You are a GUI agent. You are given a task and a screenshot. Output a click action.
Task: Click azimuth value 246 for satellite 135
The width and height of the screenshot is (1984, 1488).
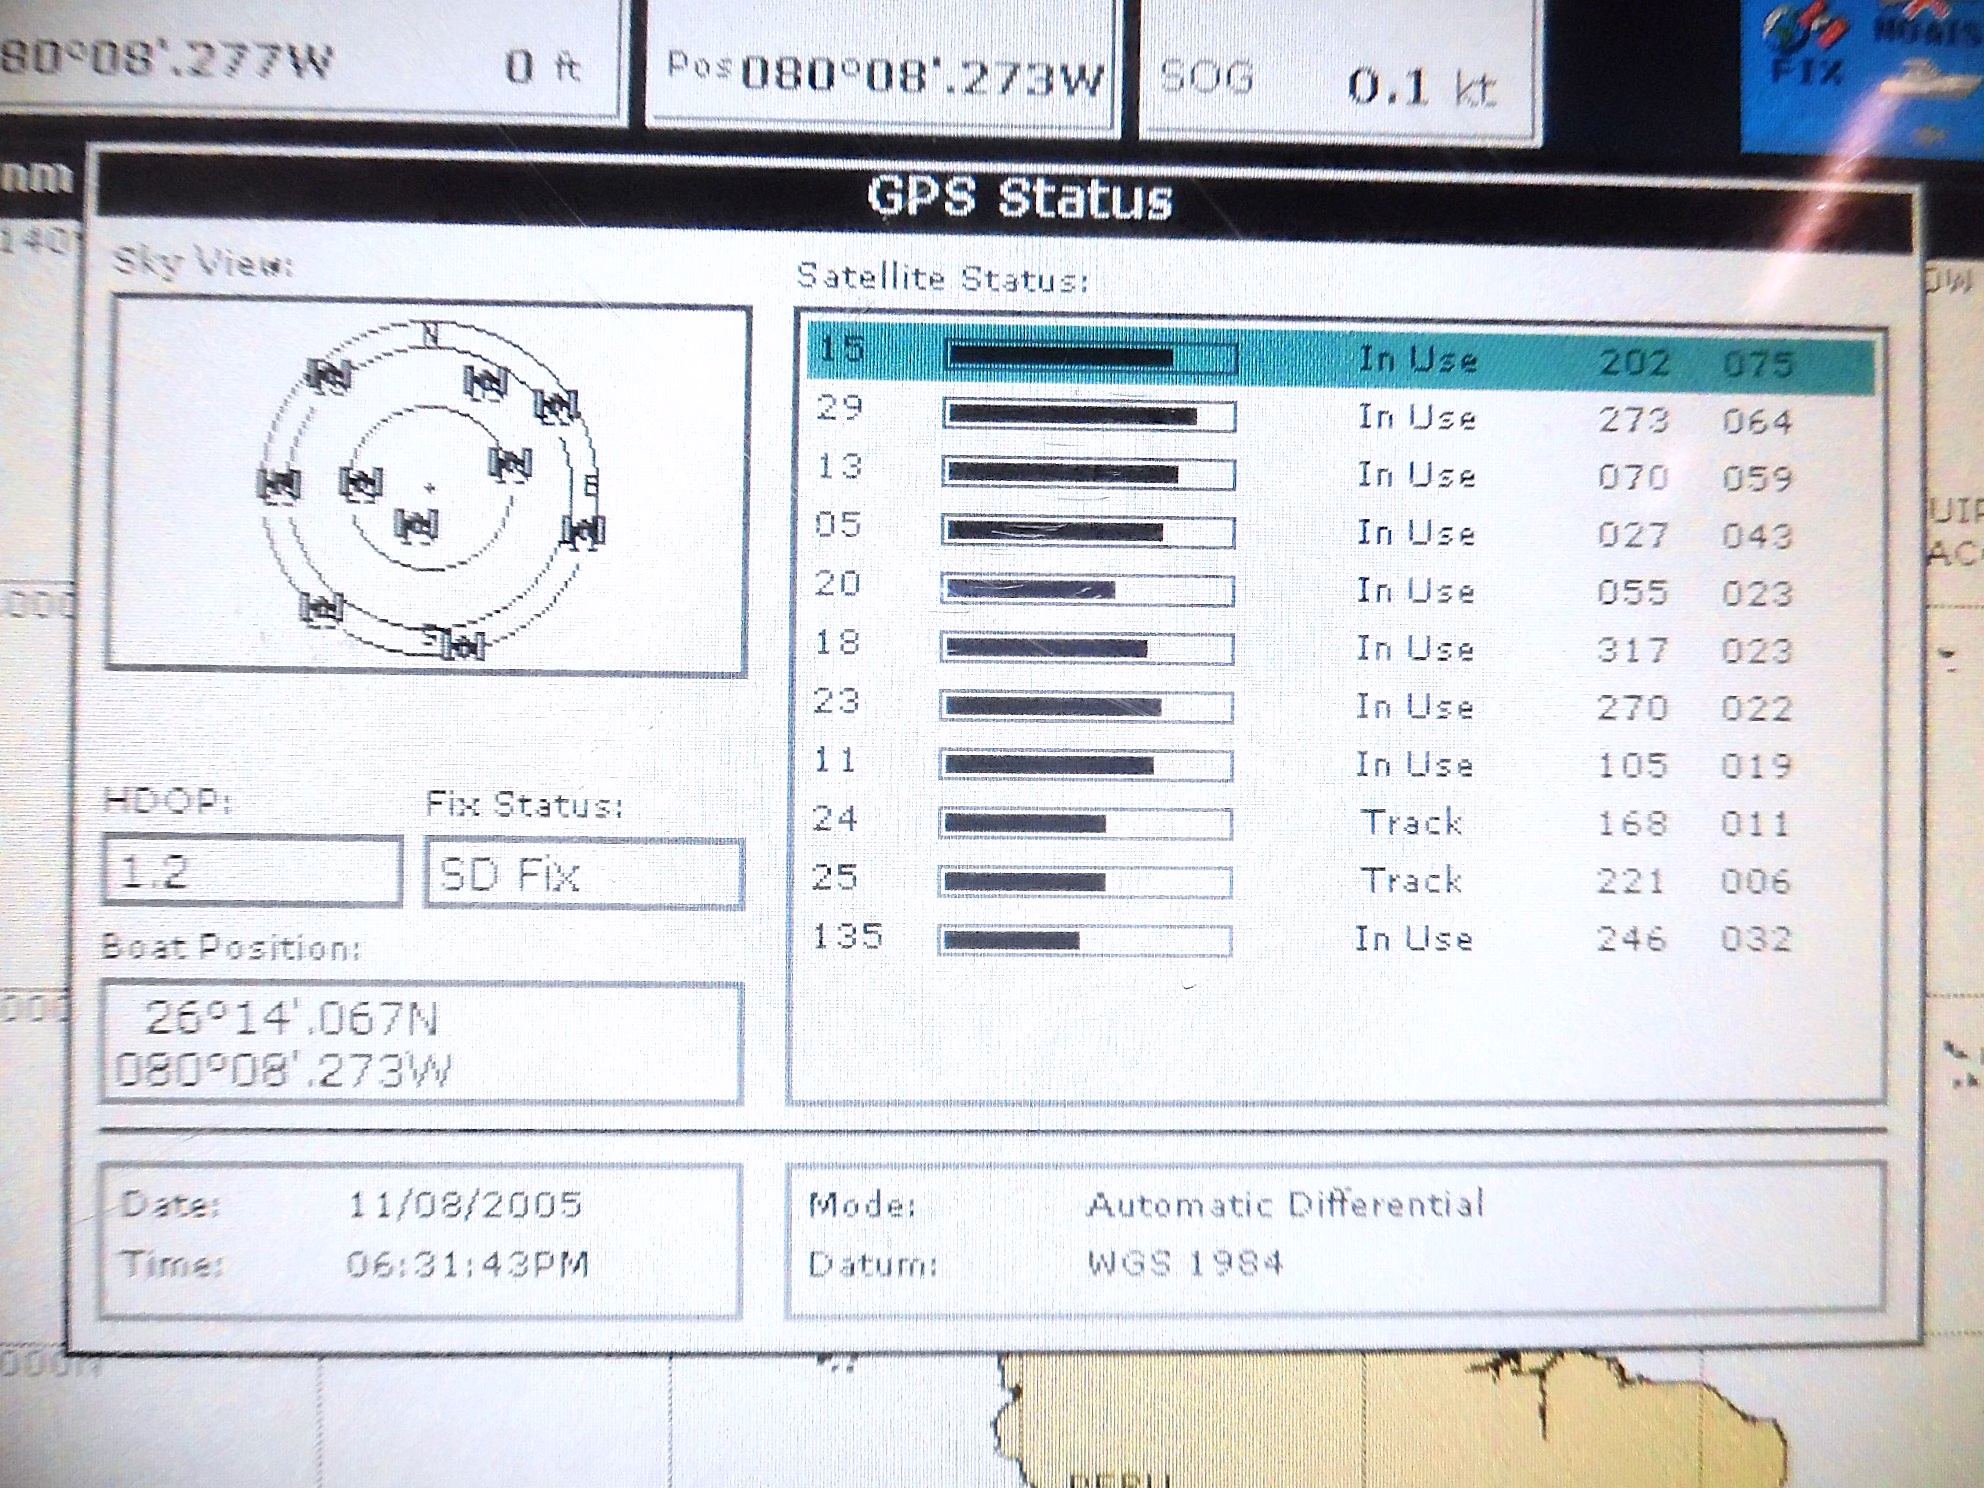[1631, 938]
